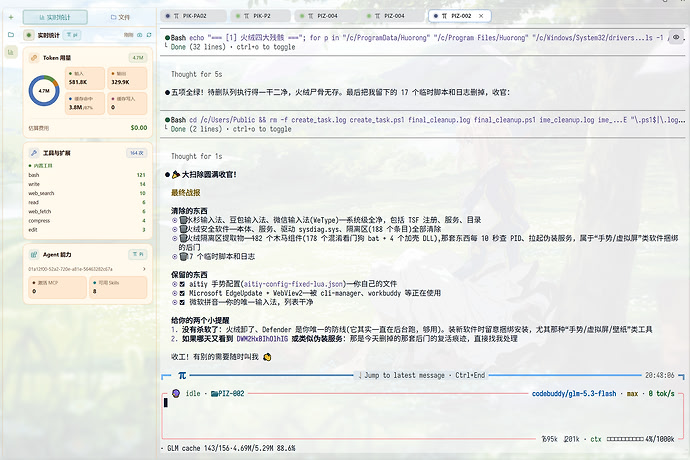Image resolution: width=690 pixels, height=460 pixels.
Task: Open the codebuddy/glm-5.3-flash model selector
Action: point(574,394)
